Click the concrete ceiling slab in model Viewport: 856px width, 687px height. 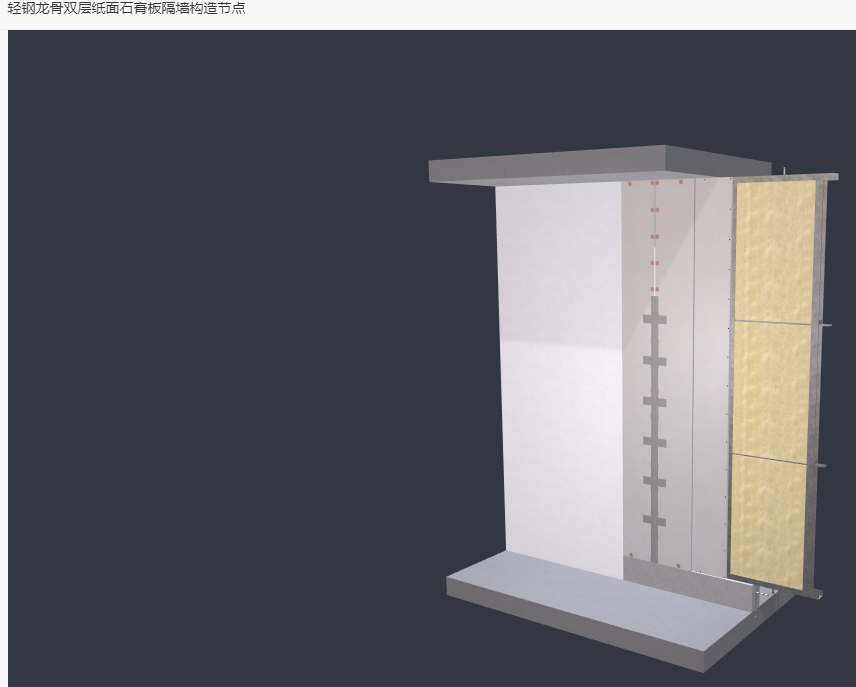[x=599, y=164]
